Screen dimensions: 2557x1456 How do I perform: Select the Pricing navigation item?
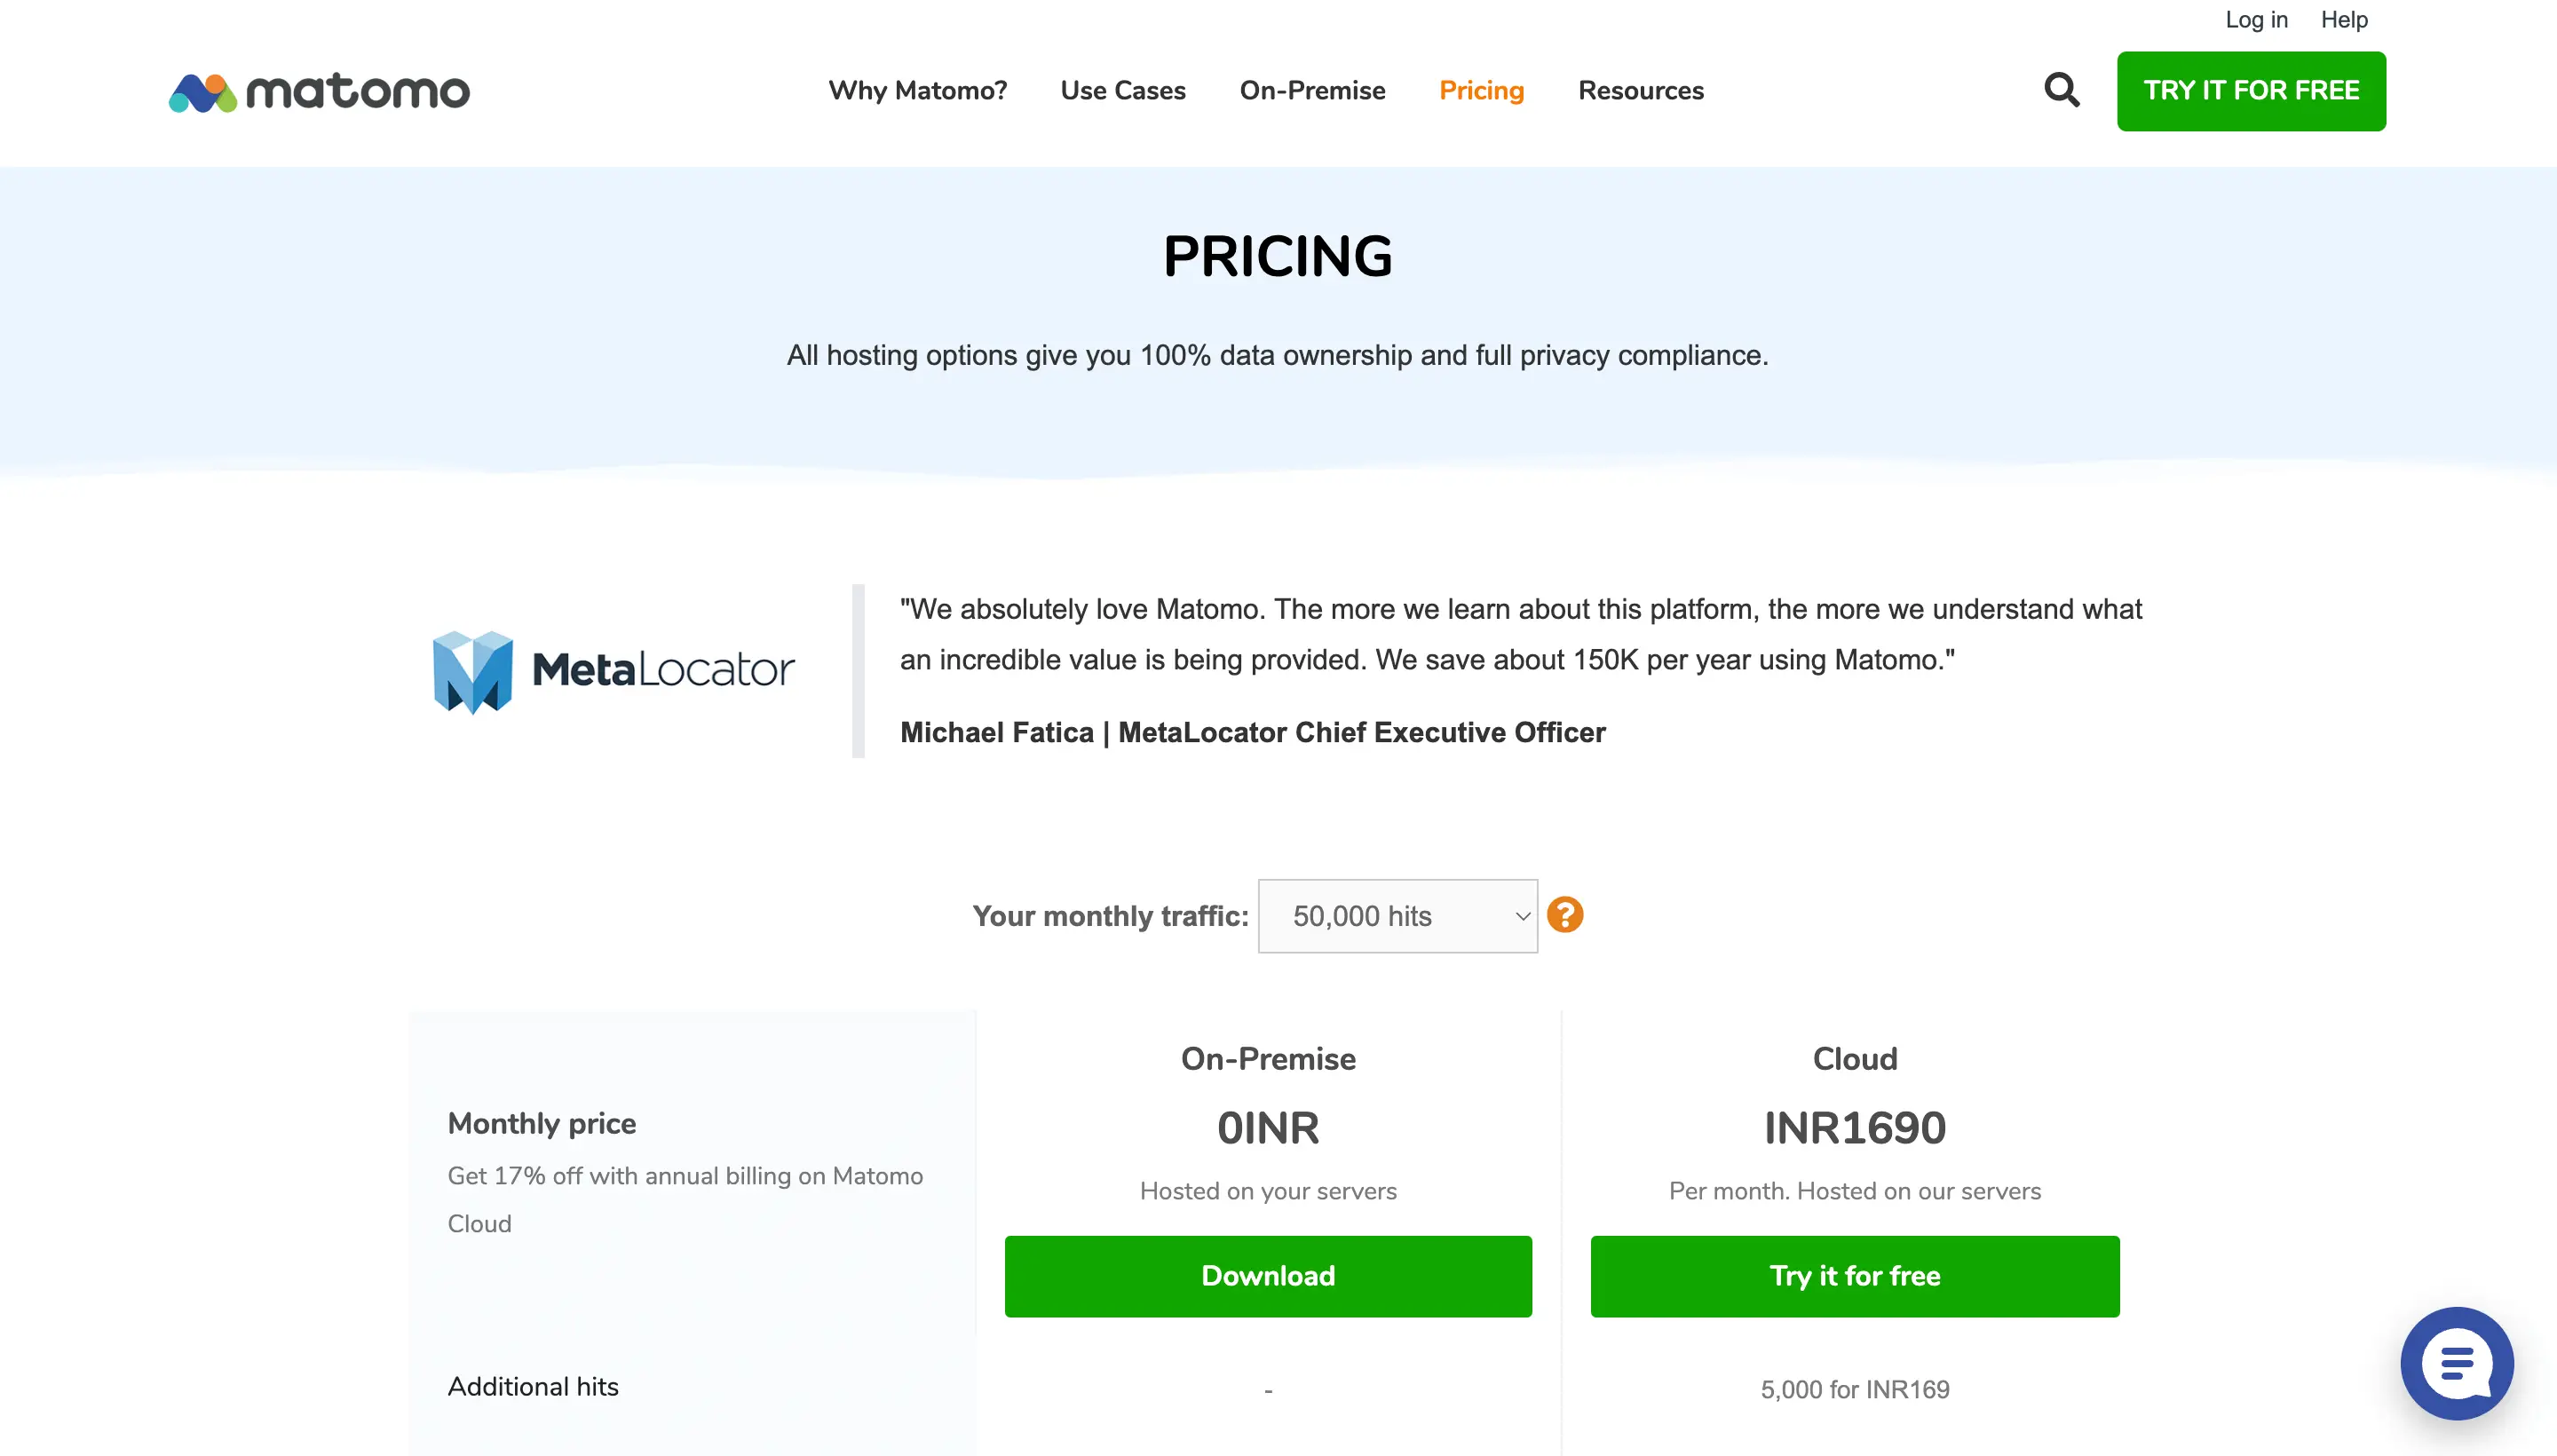coord(1481,91)
